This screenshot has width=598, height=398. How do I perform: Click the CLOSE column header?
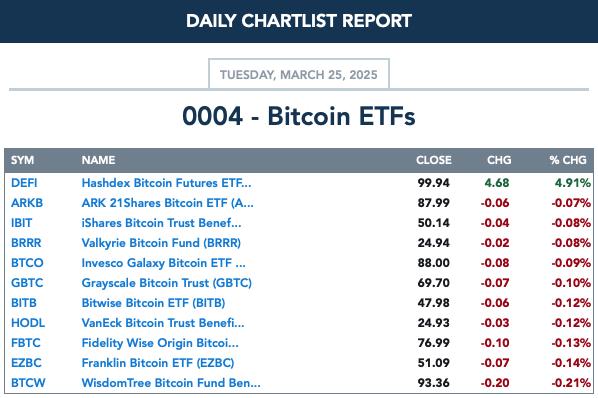(x=434, y=160)
